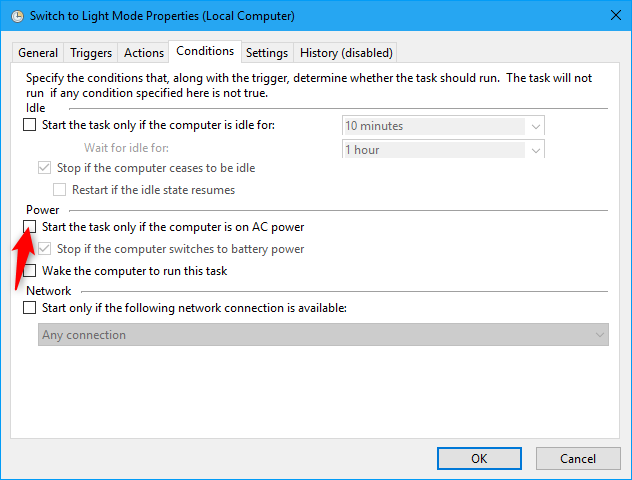Select the Conditions tab
Image resolution: width=632 pixels, height=480 pixels.
point(205,51)
